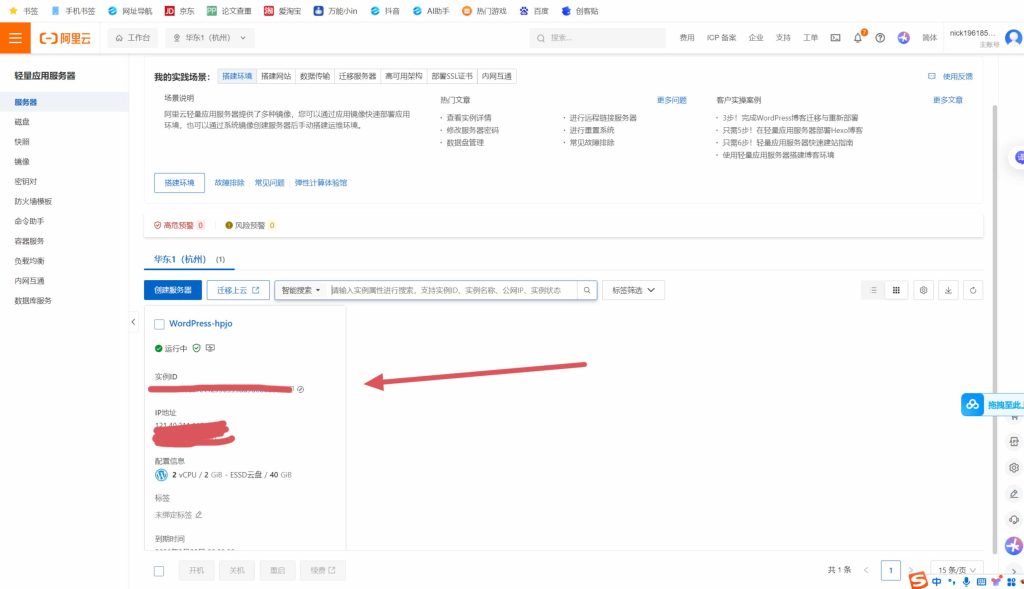Switch to grid card view icon
This screenshot has height=589, width=1024.
click(896, 290)
